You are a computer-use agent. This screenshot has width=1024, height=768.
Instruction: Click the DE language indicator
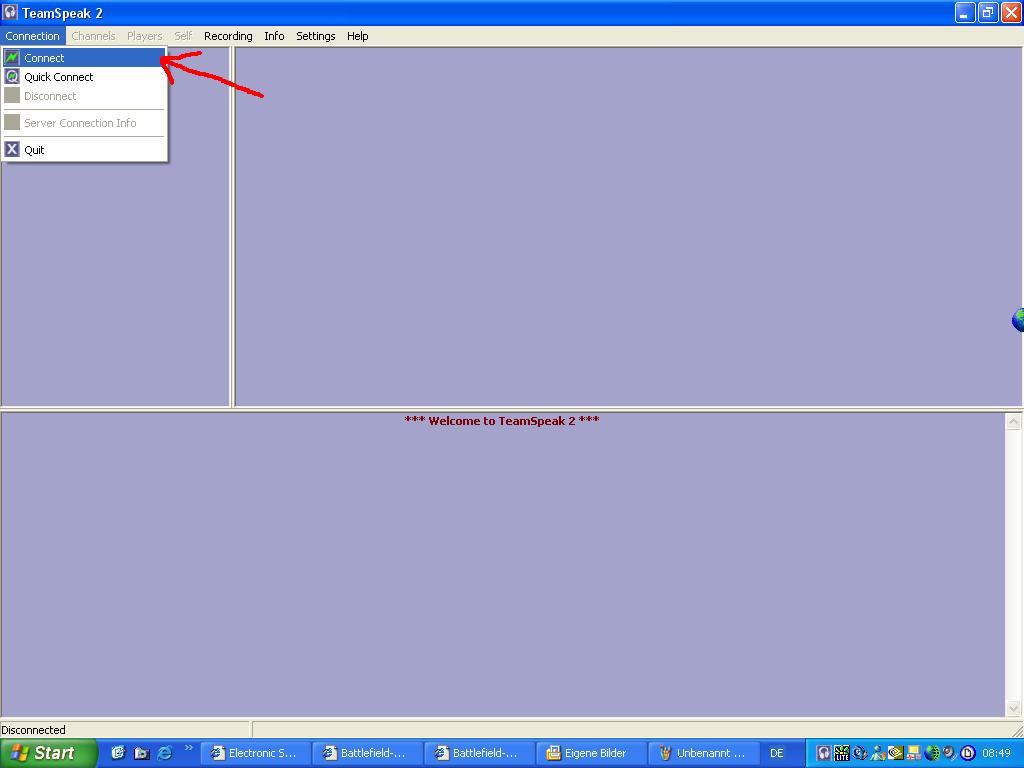click(x=776, y=753)
